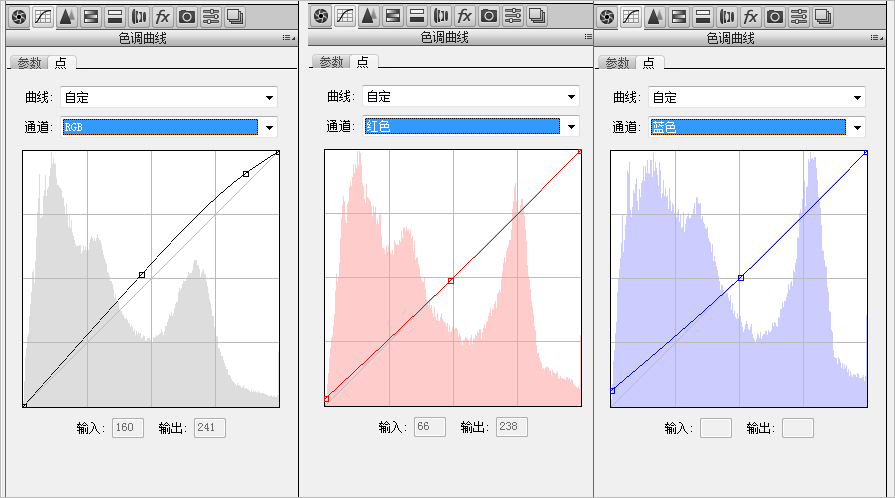Screen dimensions: 895x498
Task: Click empty 输出 field in 蓝色 panel
Action: (x=797, y=428)
